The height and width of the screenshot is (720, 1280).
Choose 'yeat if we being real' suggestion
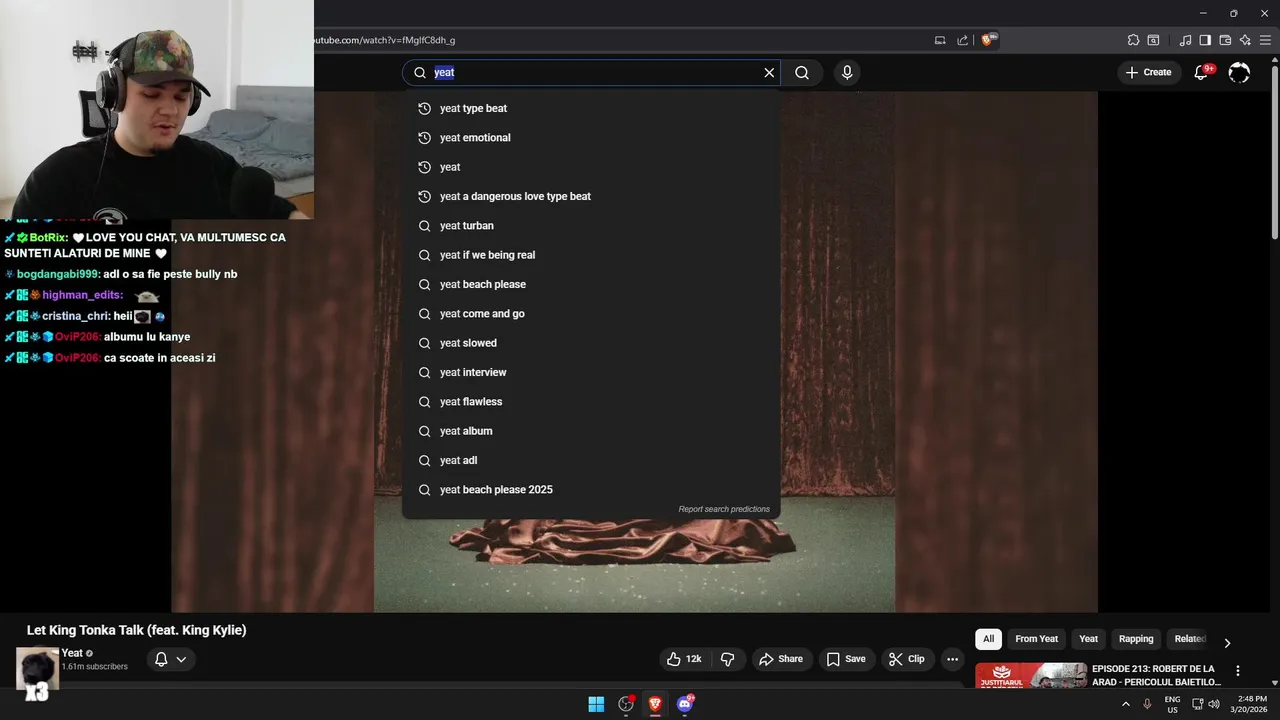[591, 255]
